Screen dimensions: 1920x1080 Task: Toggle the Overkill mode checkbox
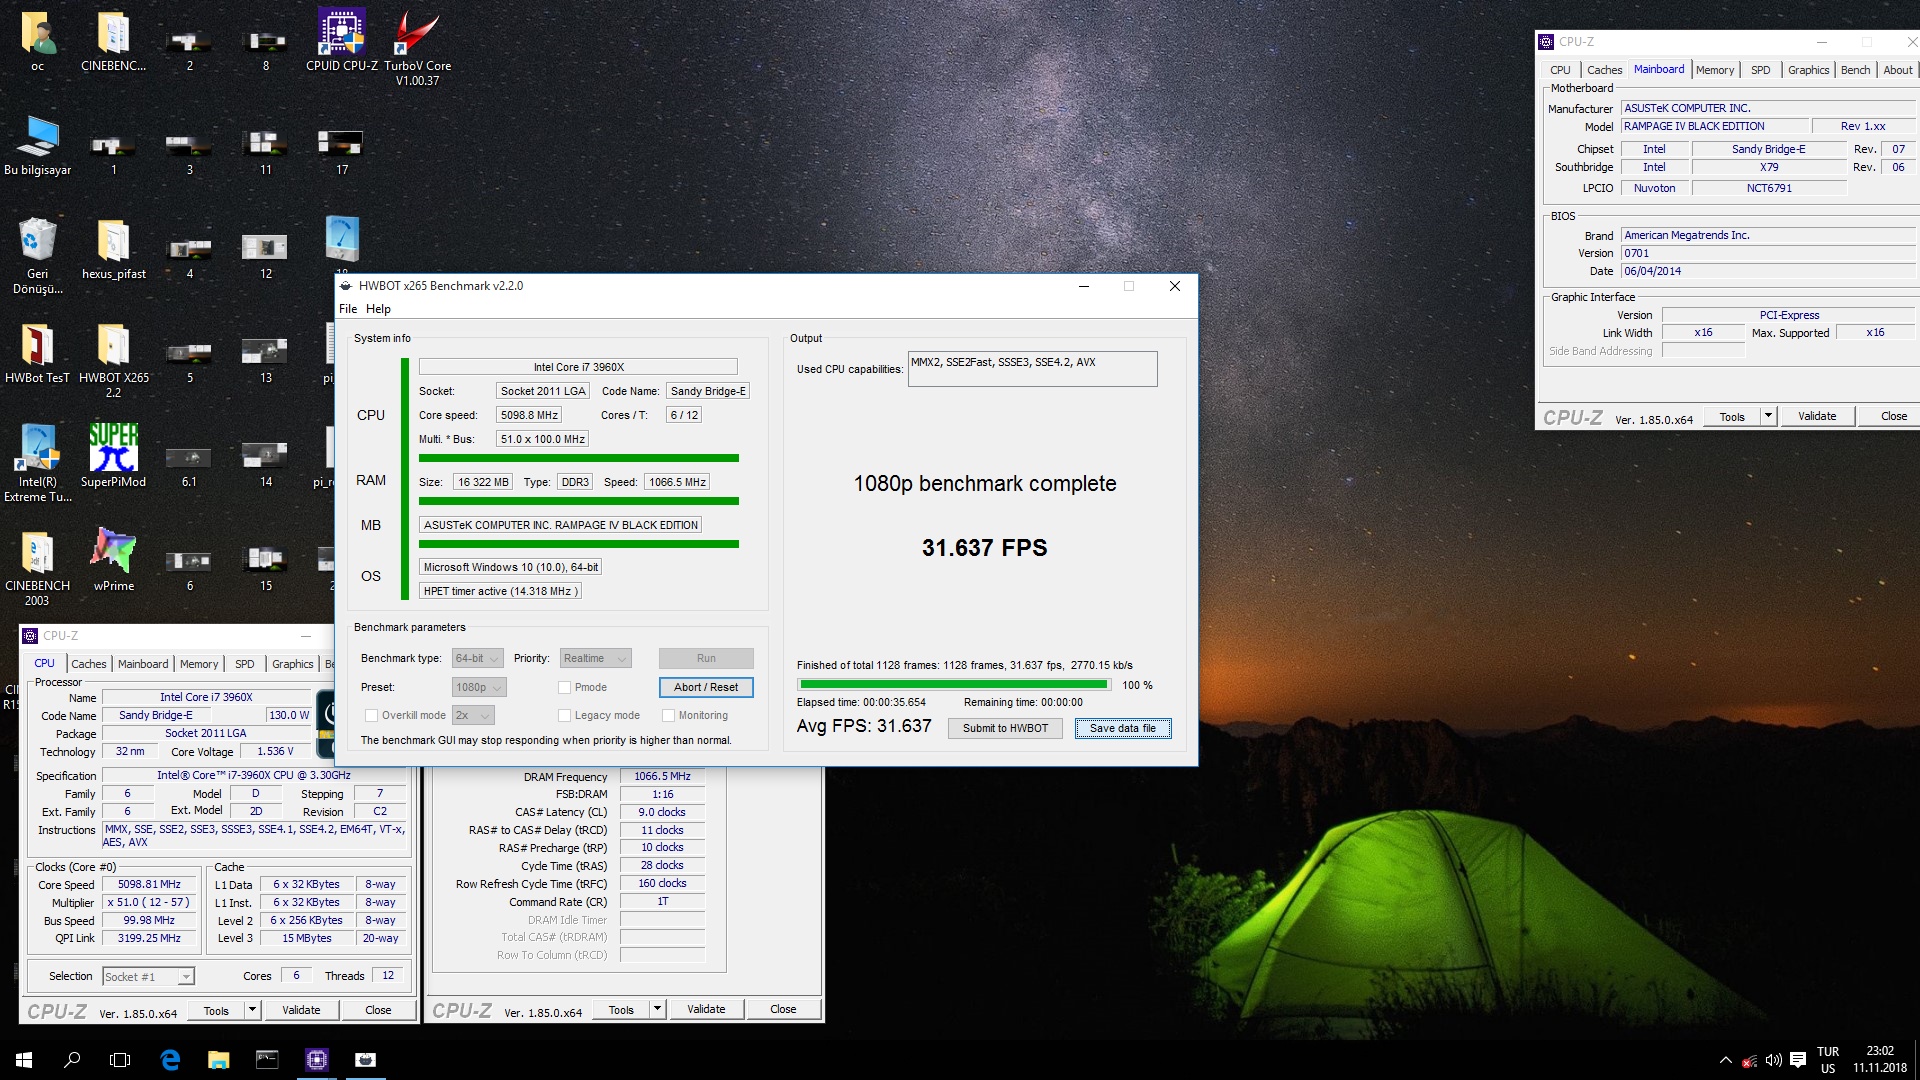[x=372, y=716]
